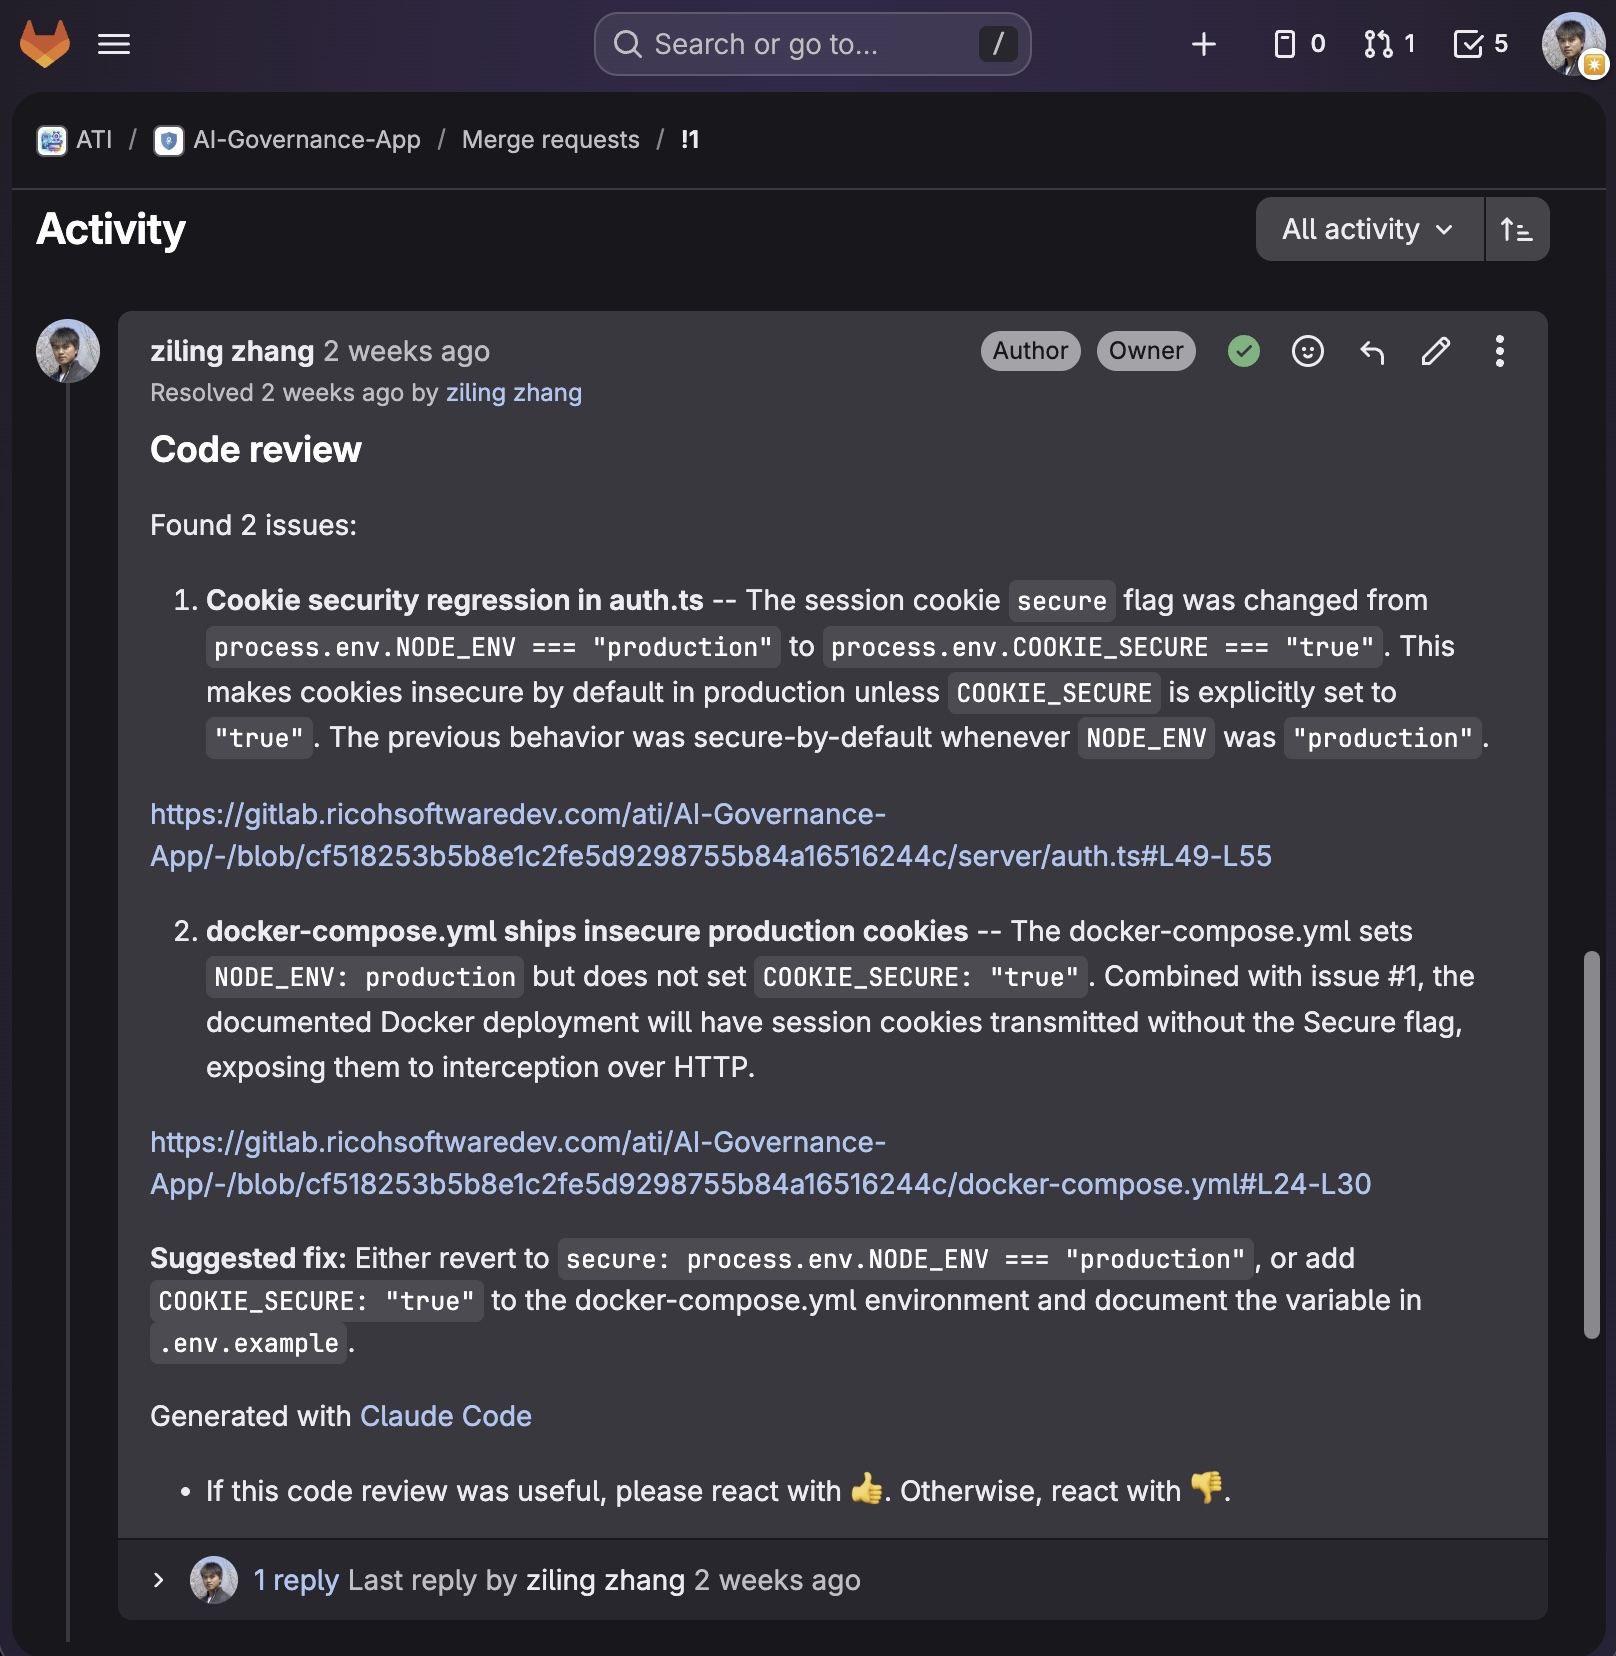
Task: Open assigned issues icon showing 0
Action: [1287, 43]
